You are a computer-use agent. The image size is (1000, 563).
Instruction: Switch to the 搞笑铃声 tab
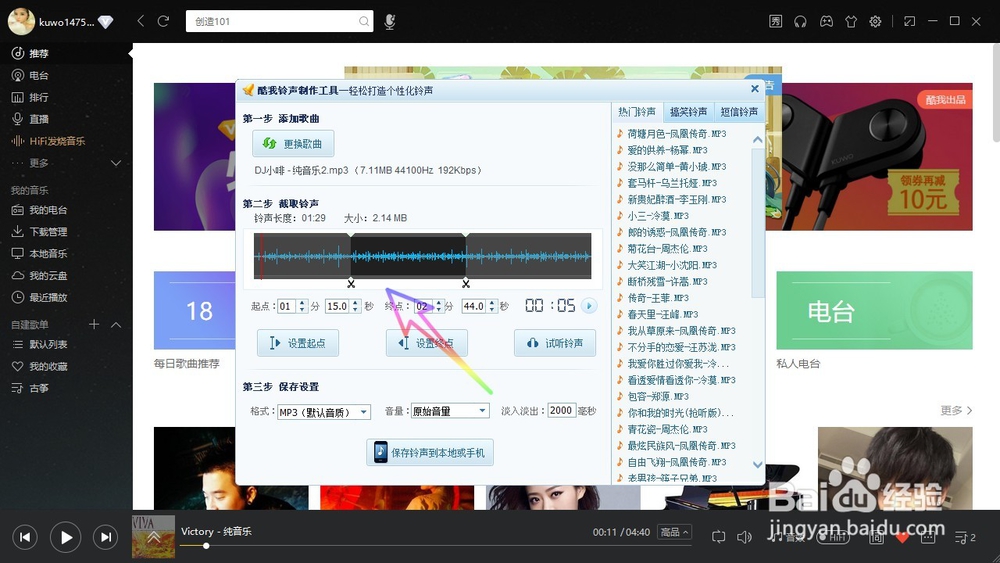pos(688,112)
